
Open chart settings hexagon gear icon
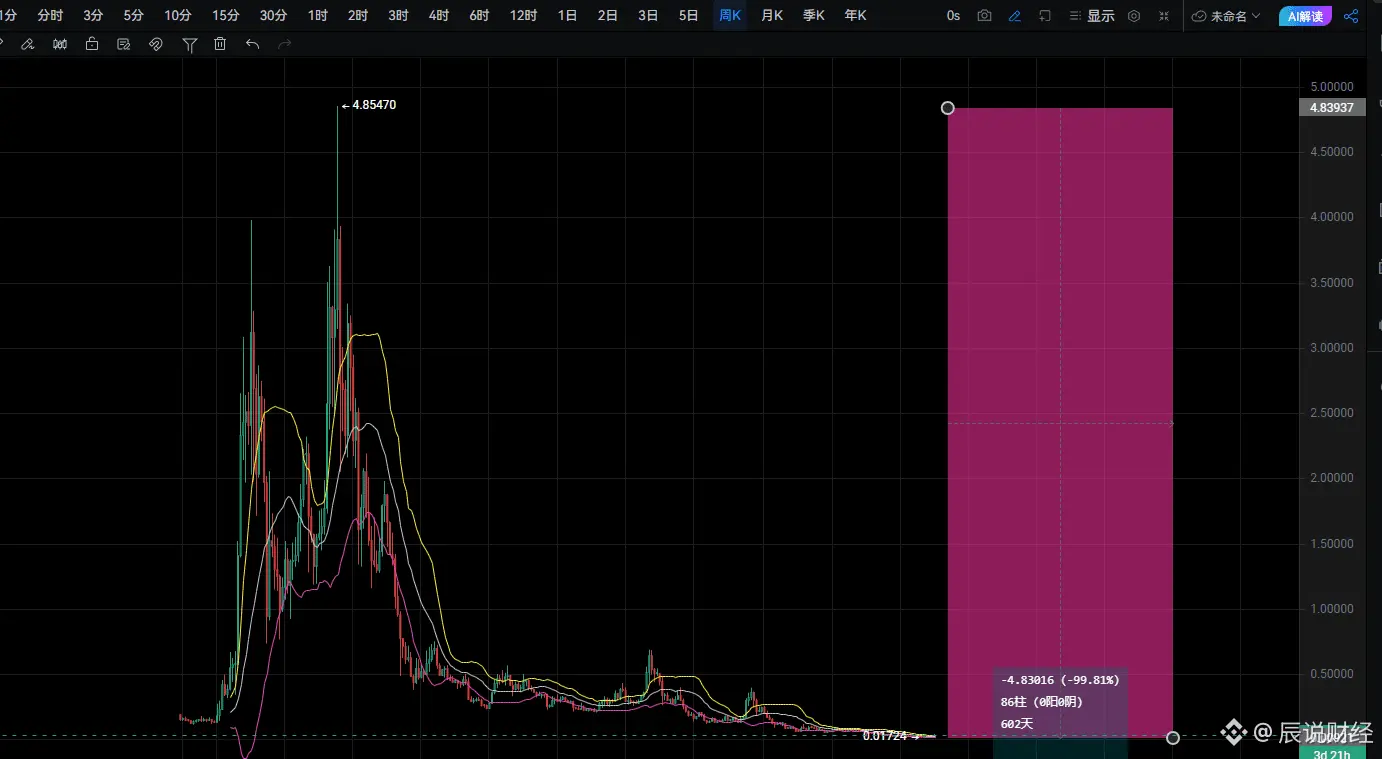click(x=1134, y=16)
